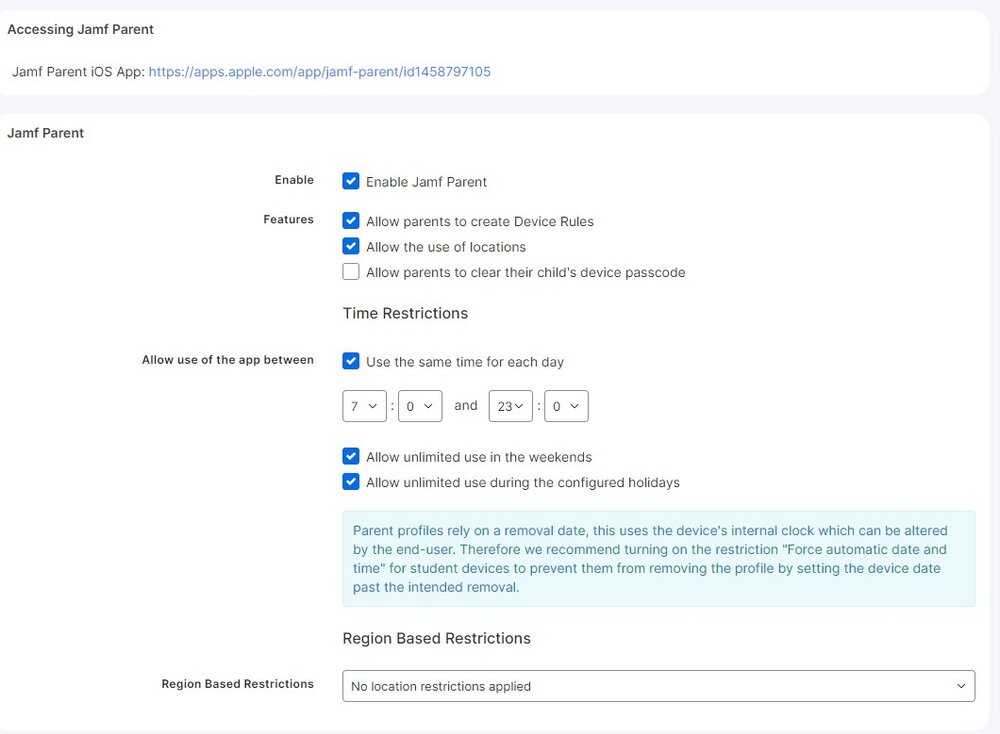This screenshot has height=734, width=1000.
Task: Expand the Region Based Restrictions dropdown
Action: tap(658, 686)
